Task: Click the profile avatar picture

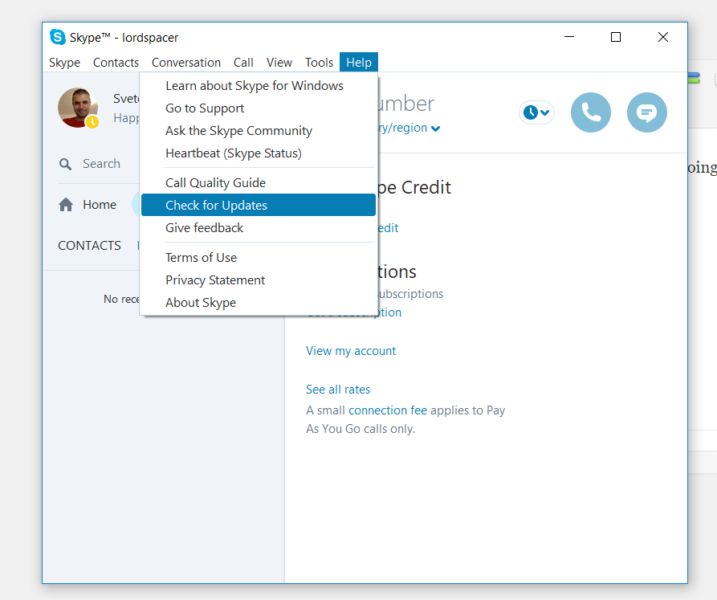Action: pos(78,108)
